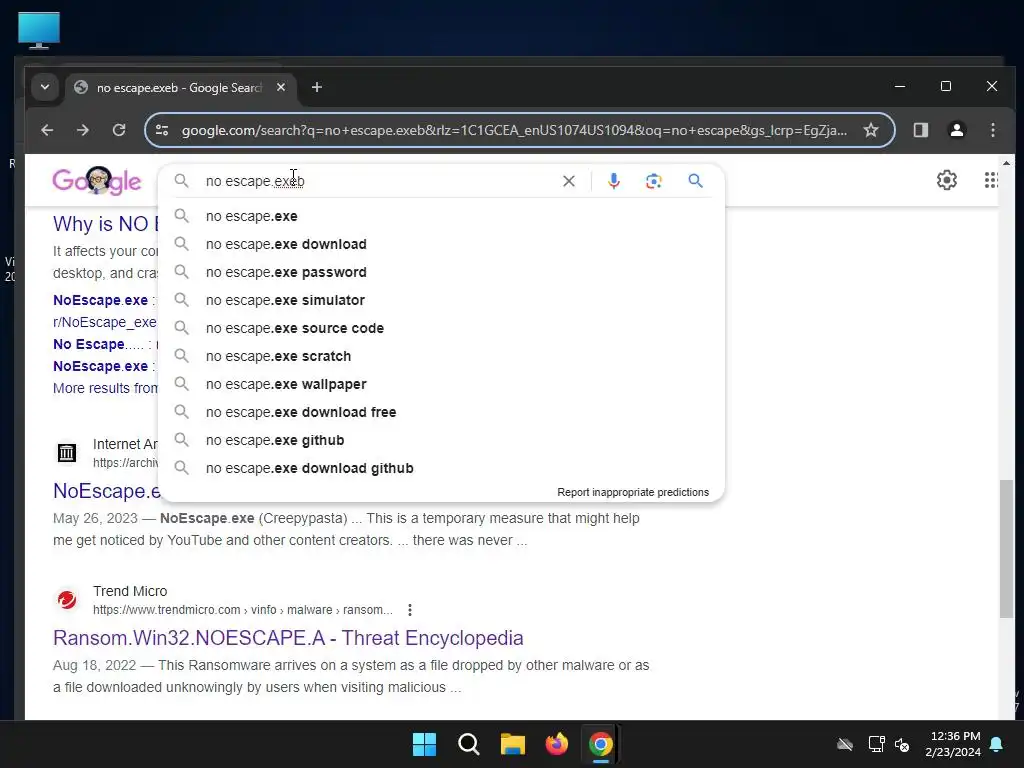The image size is (1024, 768).
Task: Go to Google home via logo
Action: 97,181
